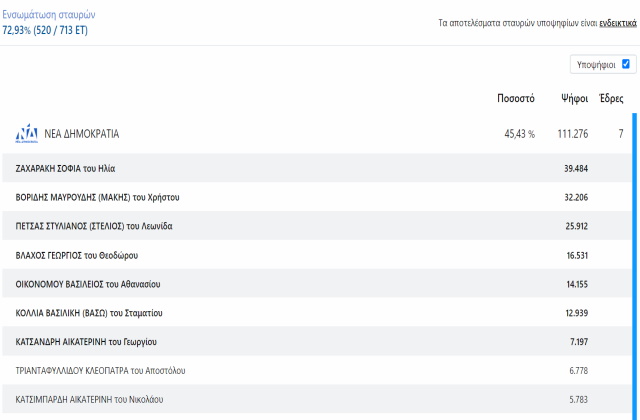
Task: Click the Ενσωμάτωση σταυρών heading
Action: (49, 15)
